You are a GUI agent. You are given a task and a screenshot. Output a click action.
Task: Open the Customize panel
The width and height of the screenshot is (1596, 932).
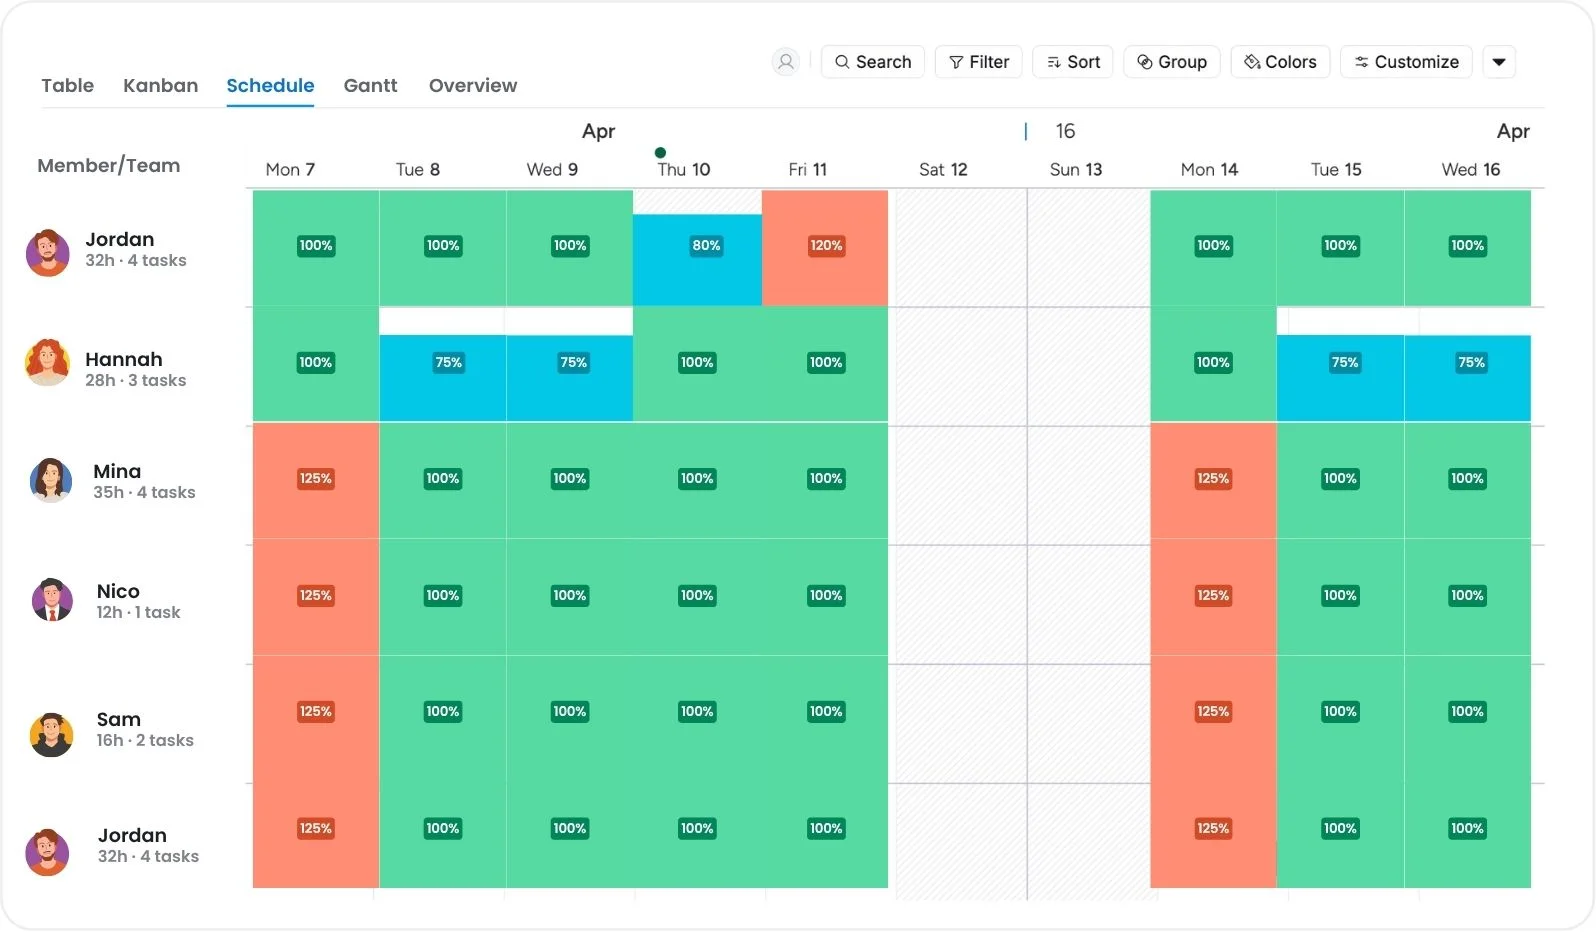[x=1406, y=62]
